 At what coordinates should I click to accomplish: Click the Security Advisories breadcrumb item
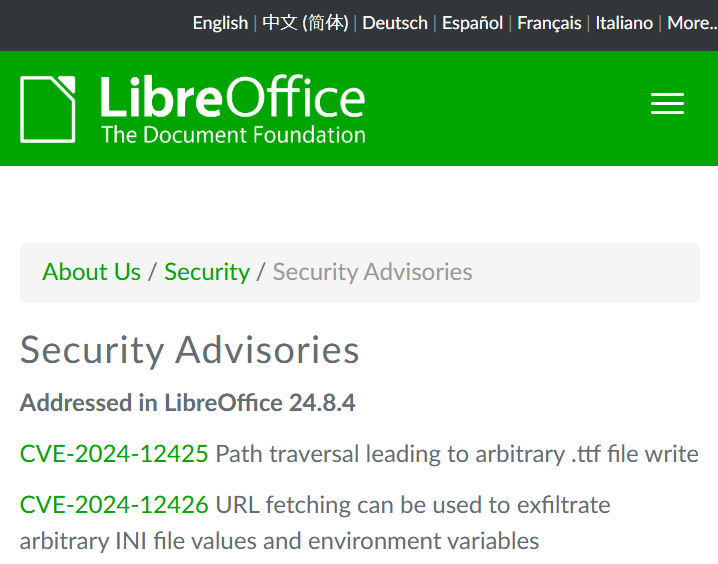372,272
